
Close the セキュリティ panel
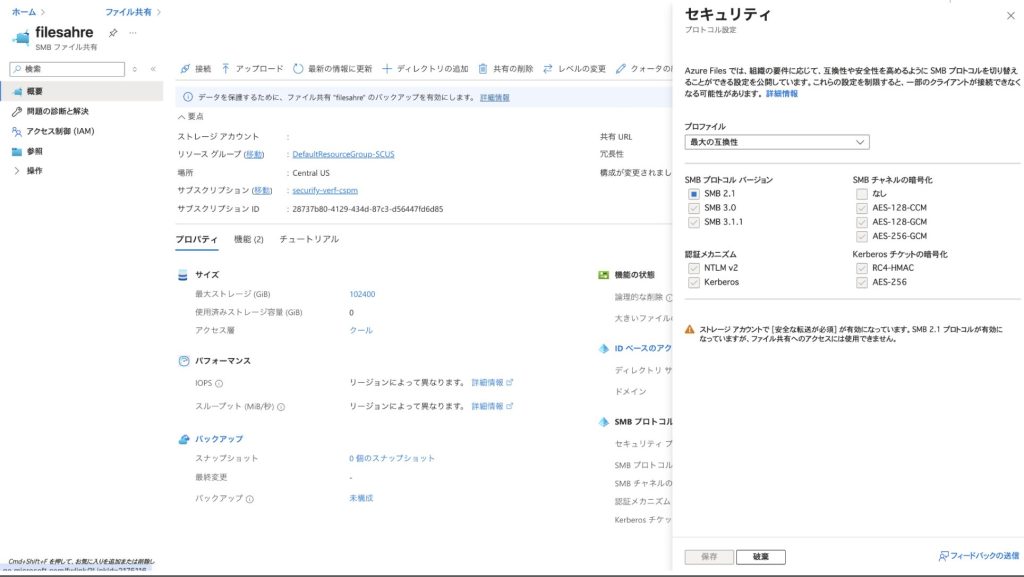click(1009, 16)
